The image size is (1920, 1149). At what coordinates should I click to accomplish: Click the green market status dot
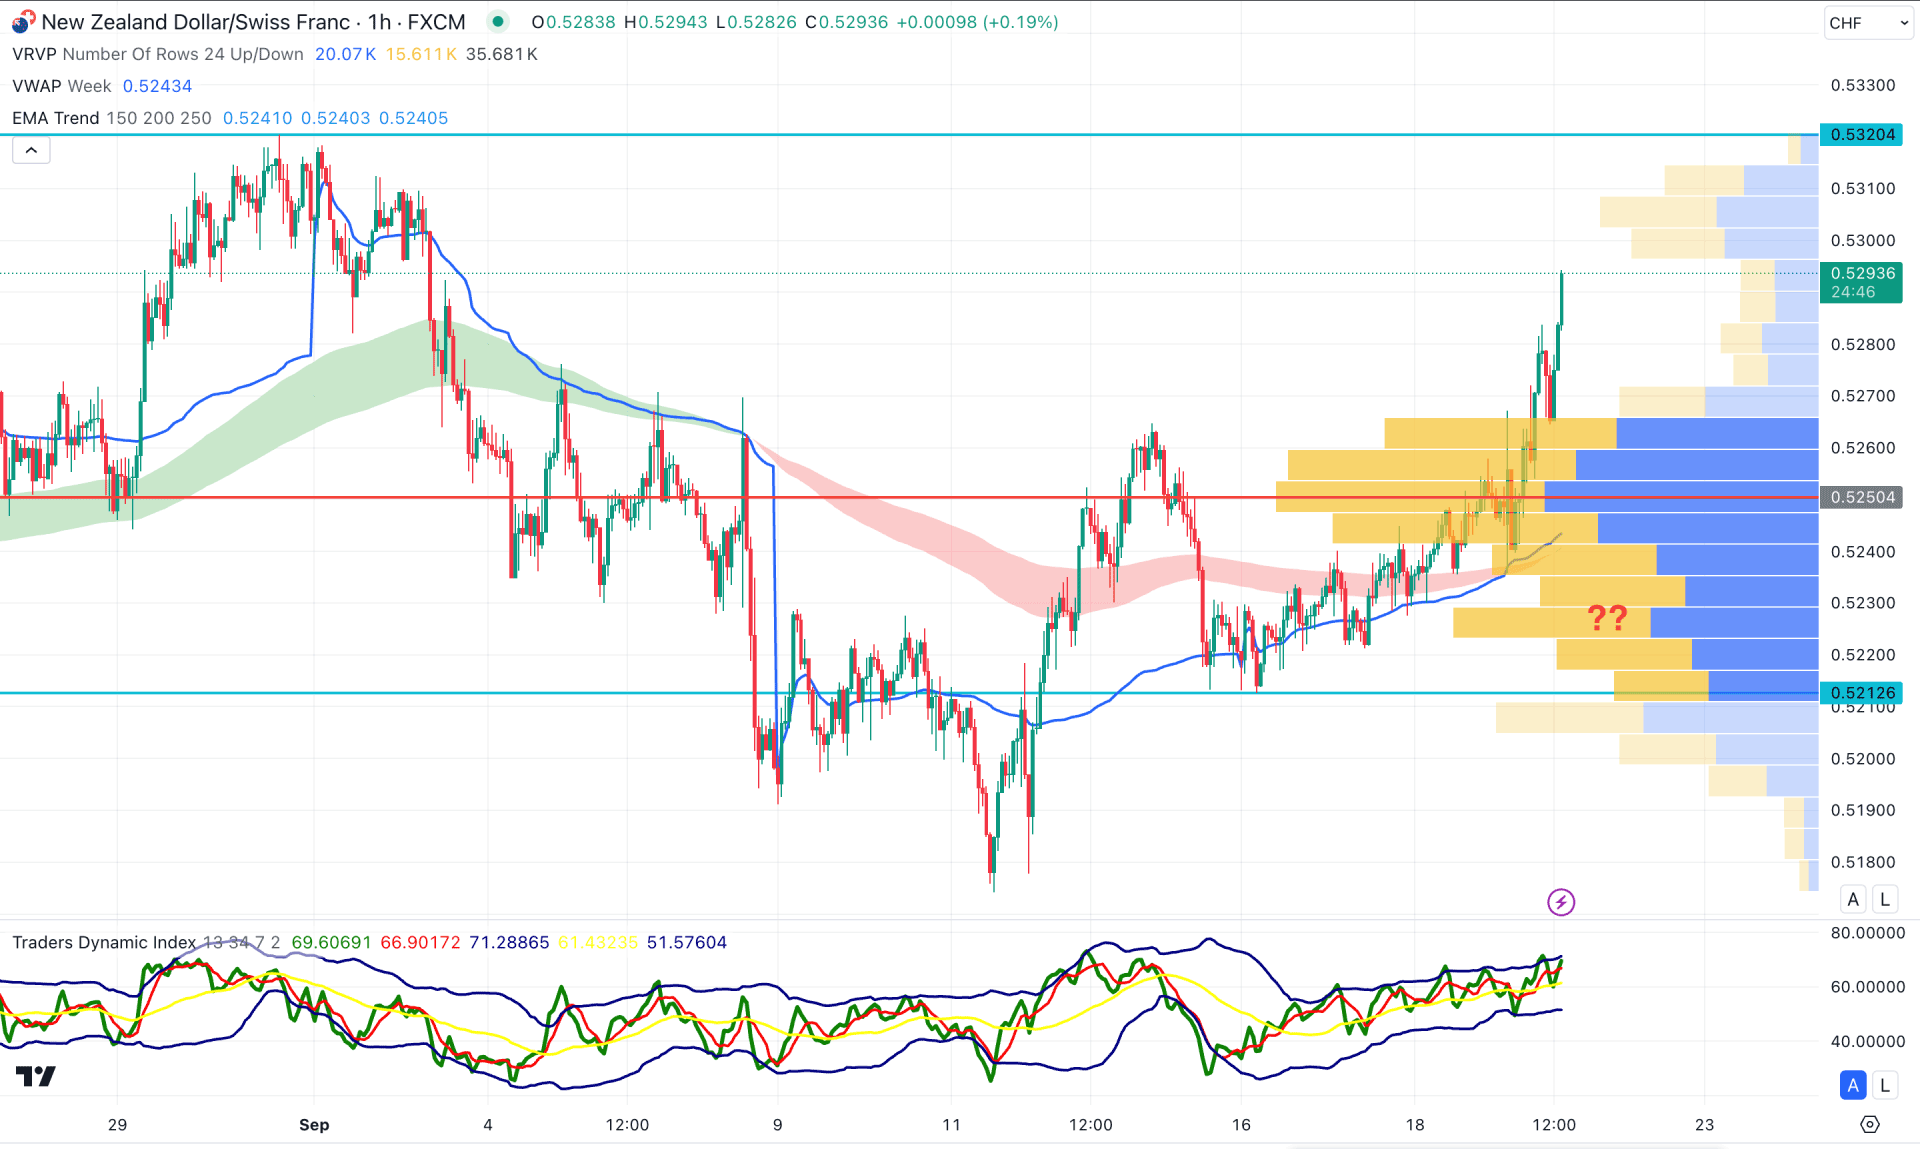tap(497, 22)
